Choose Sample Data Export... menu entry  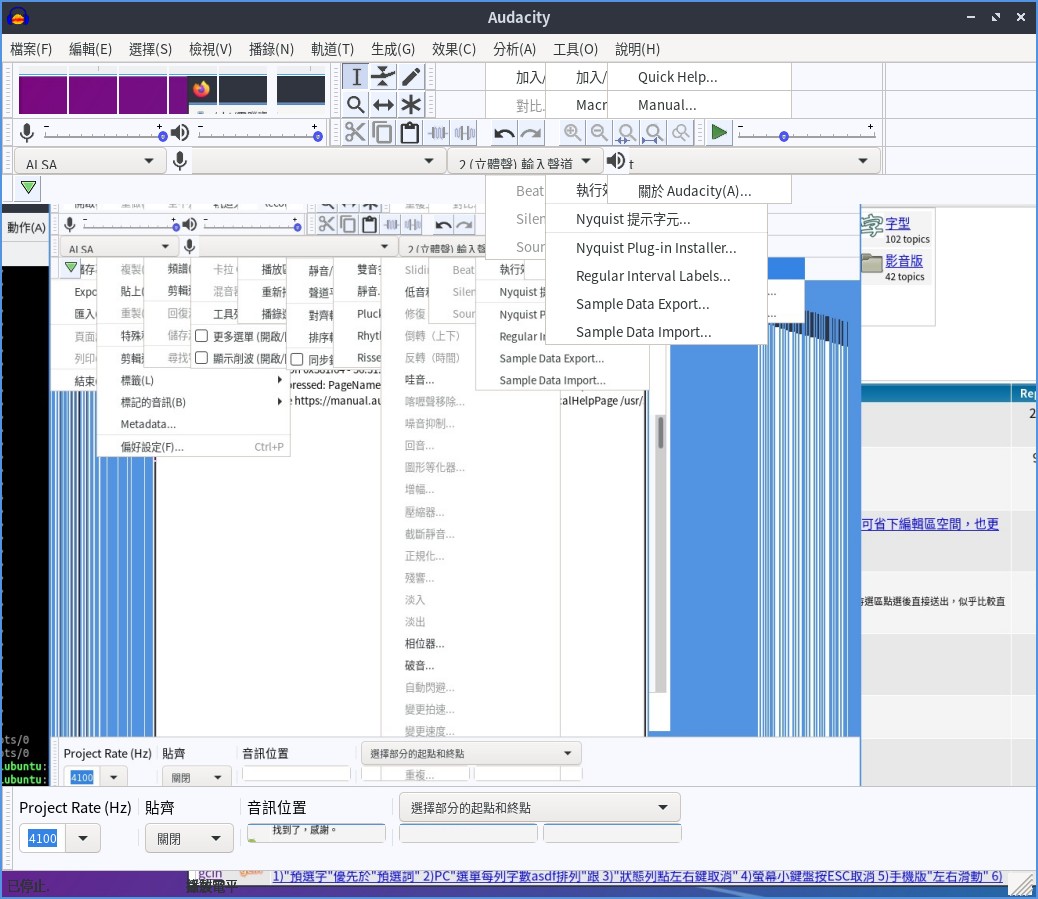[642, 304]
